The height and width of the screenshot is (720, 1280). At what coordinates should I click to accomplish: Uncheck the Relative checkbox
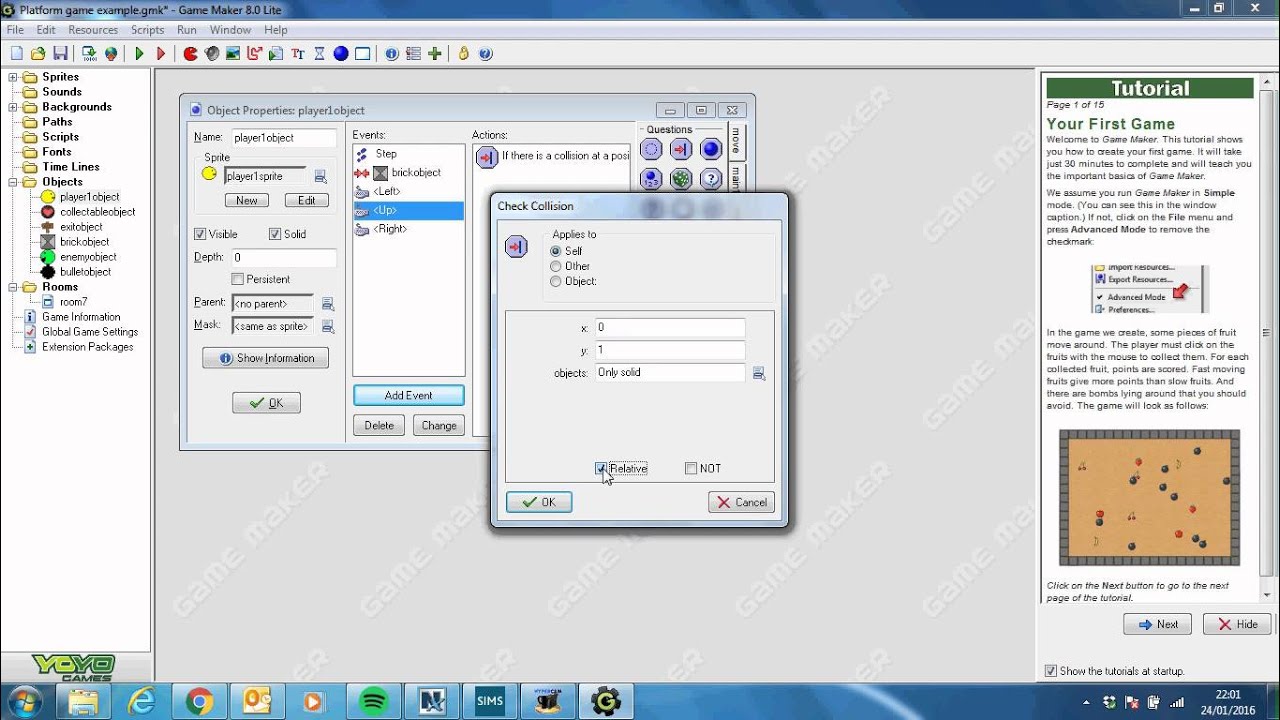601,468
